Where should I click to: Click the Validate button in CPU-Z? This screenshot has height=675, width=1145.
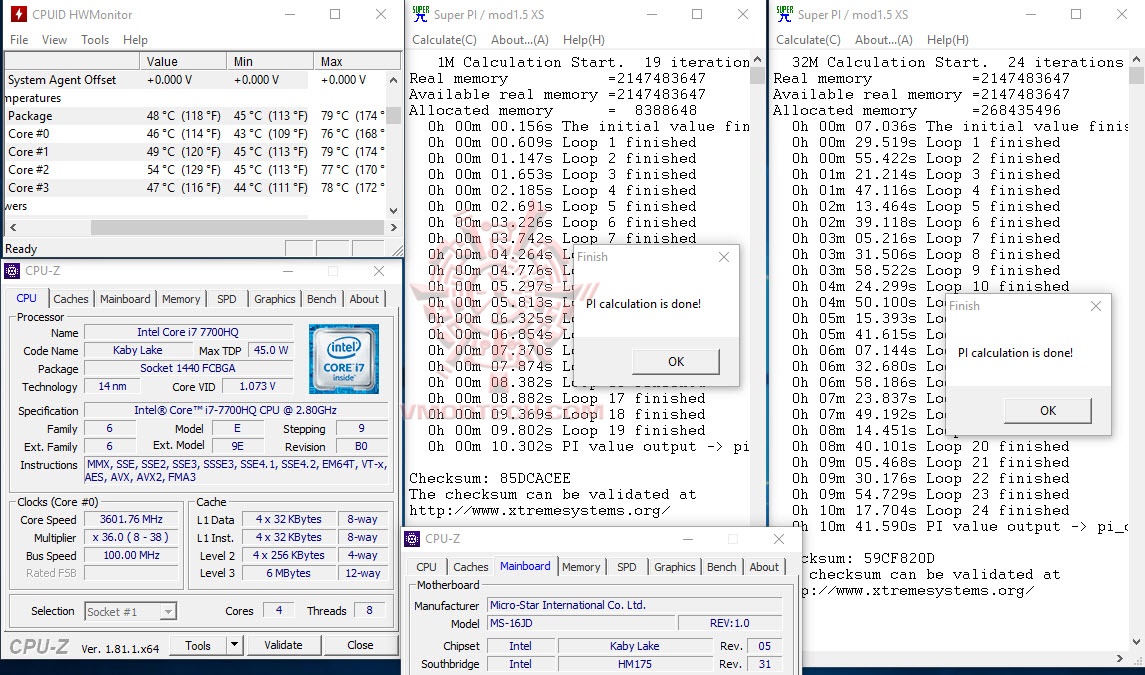click(283, 645)
